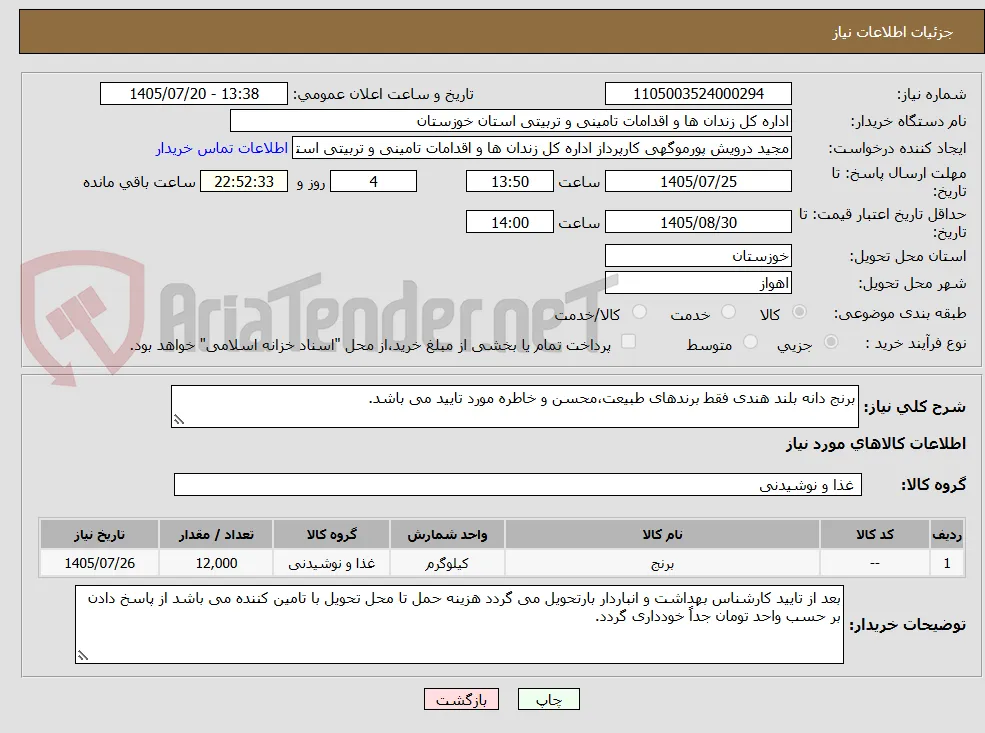
Task: Choose the متوسط purchase type radio
Action: coord(750,342)
